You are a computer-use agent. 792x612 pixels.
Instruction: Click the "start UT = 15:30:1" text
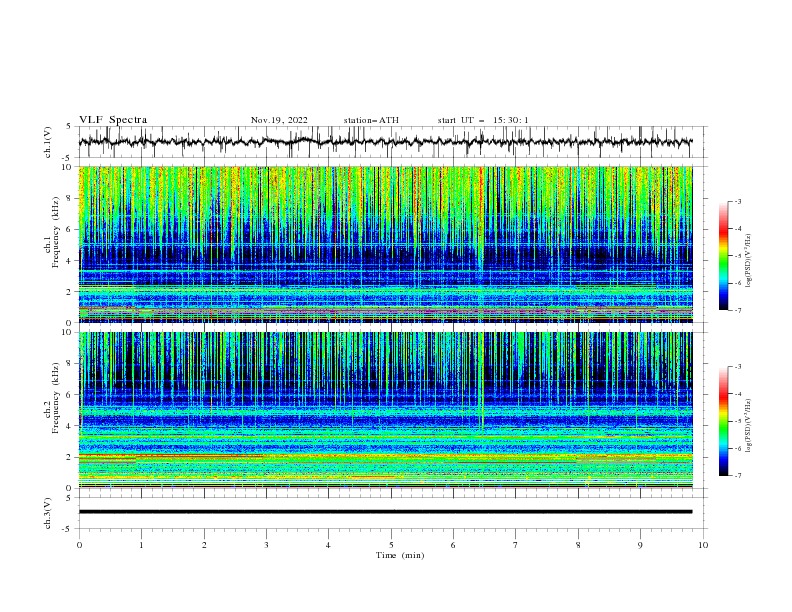483,120
